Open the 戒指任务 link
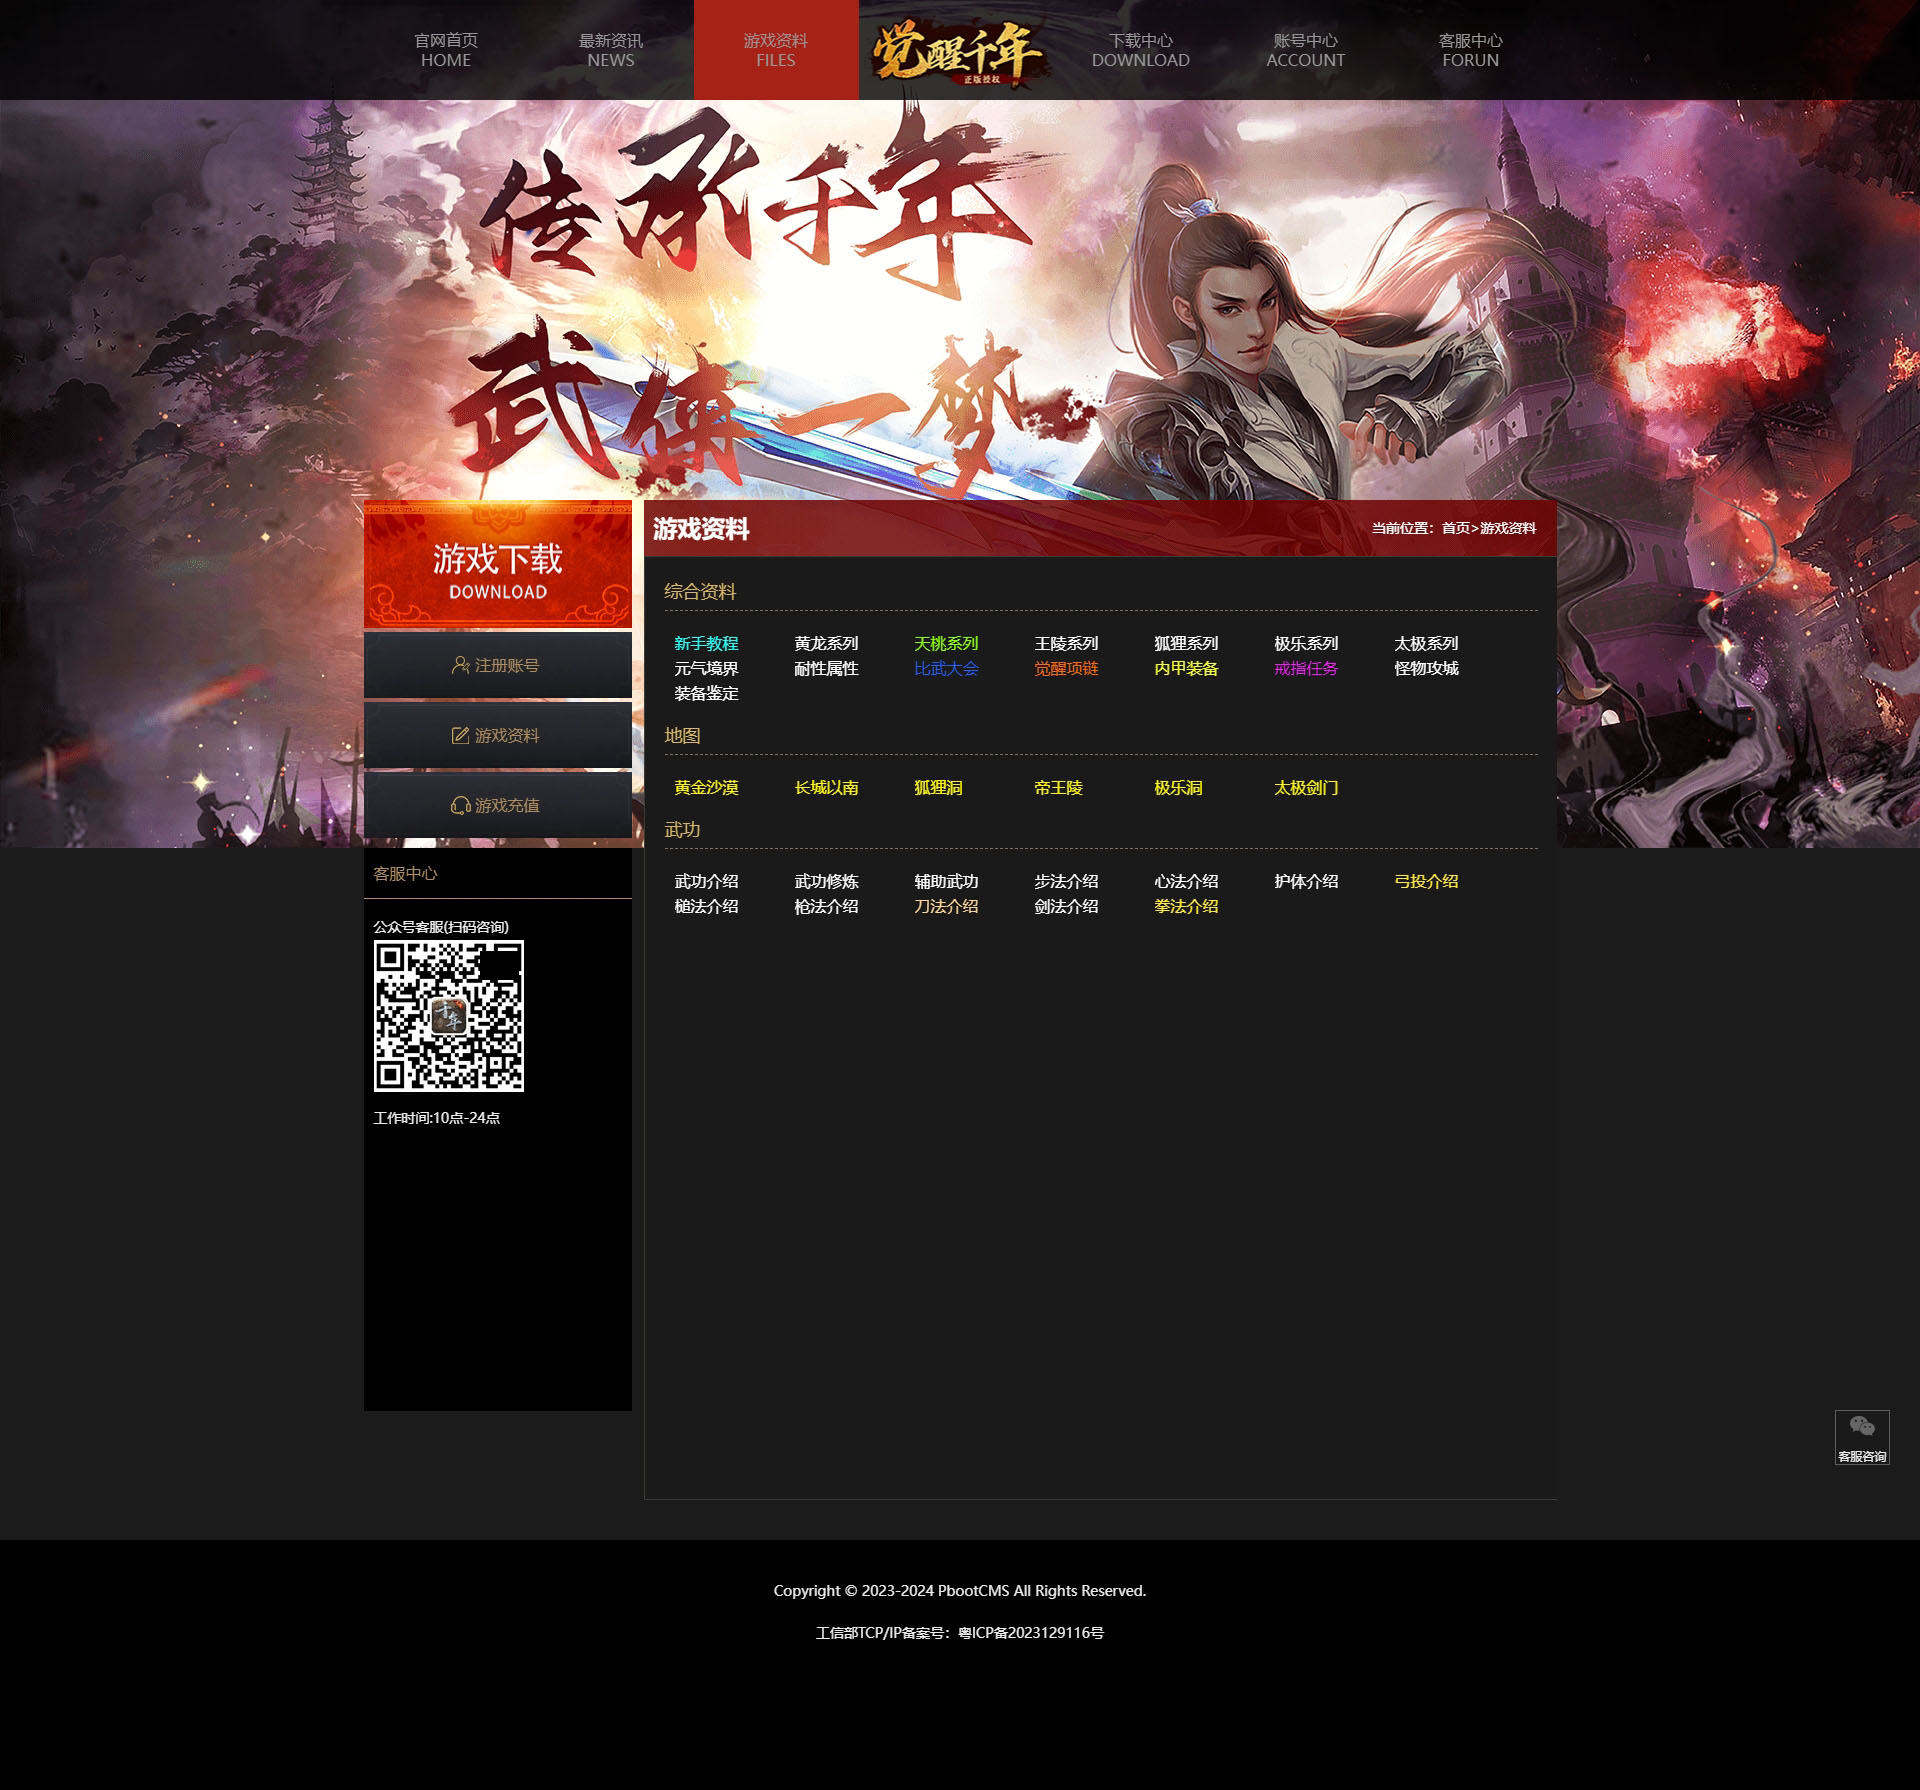This screenshot has height=1790, width=1920. pos(1306,668)
